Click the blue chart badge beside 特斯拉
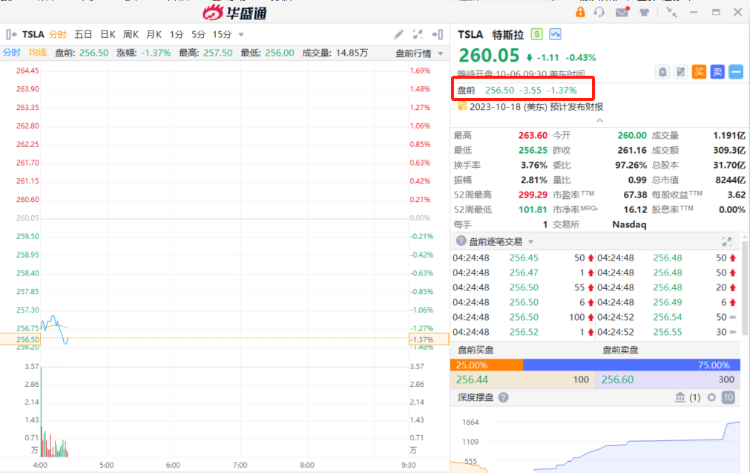This screenshot has width=750, height=473. [555, 34]
